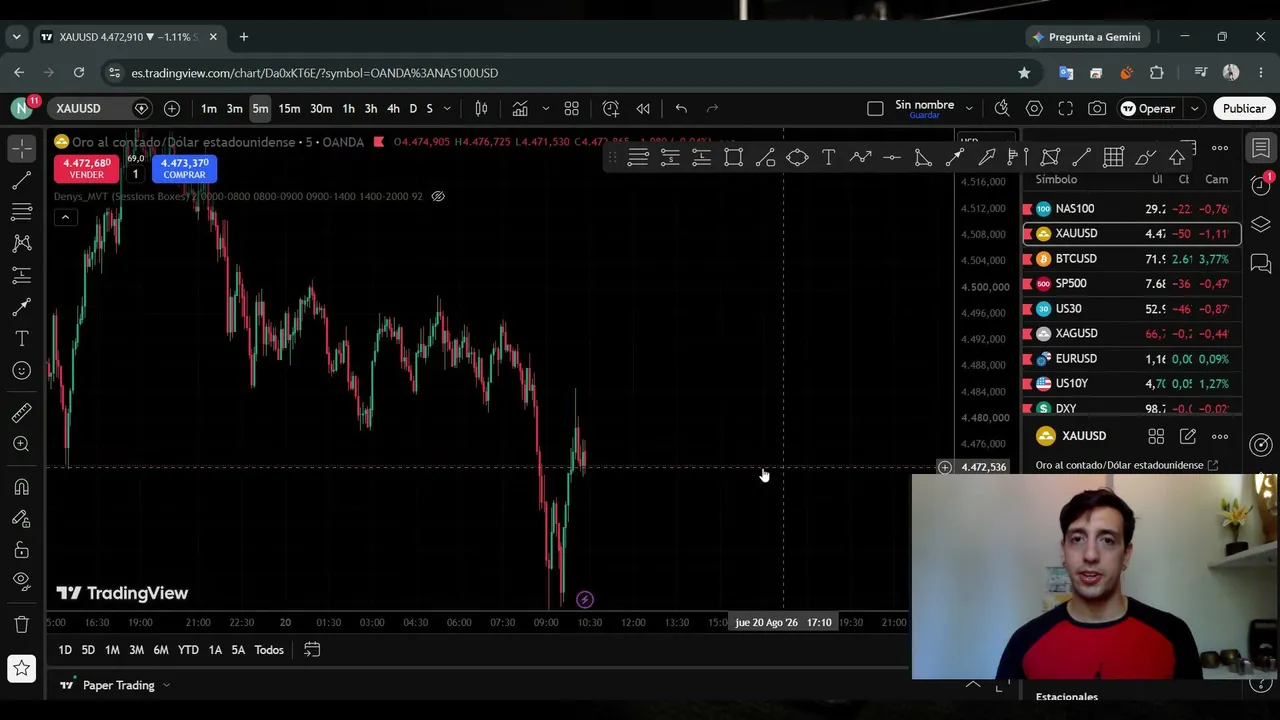This screenshot has height=720, width=1280.
Task: Open the chart layout selector square
Action: (875, 108)
